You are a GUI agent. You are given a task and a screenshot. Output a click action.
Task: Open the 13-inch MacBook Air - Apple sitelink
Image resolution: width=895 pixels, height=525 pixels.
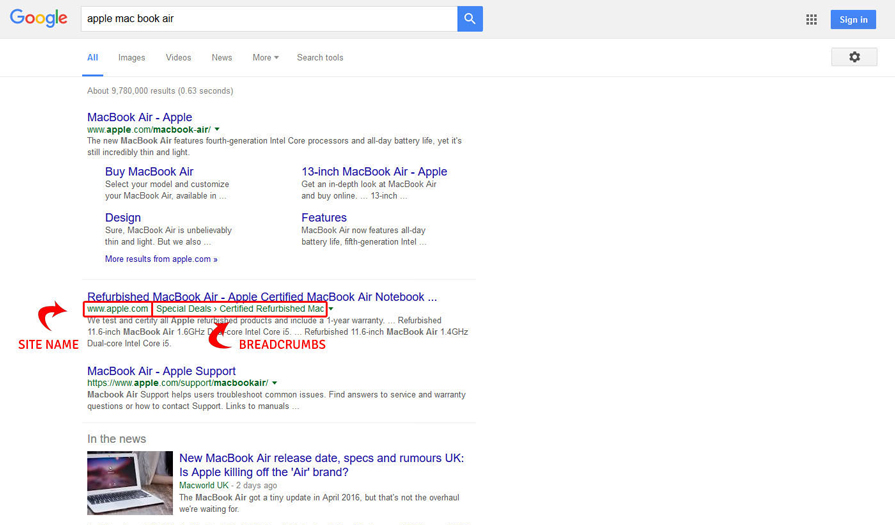pyautogui.click(x=374, y=172)
